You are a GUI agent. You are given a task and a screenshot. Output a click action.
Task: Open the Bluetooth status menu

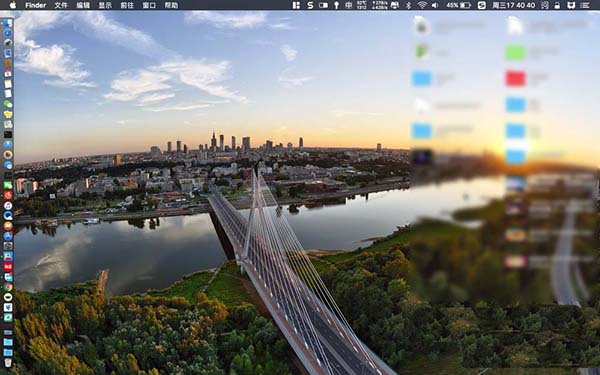point(408,5)
